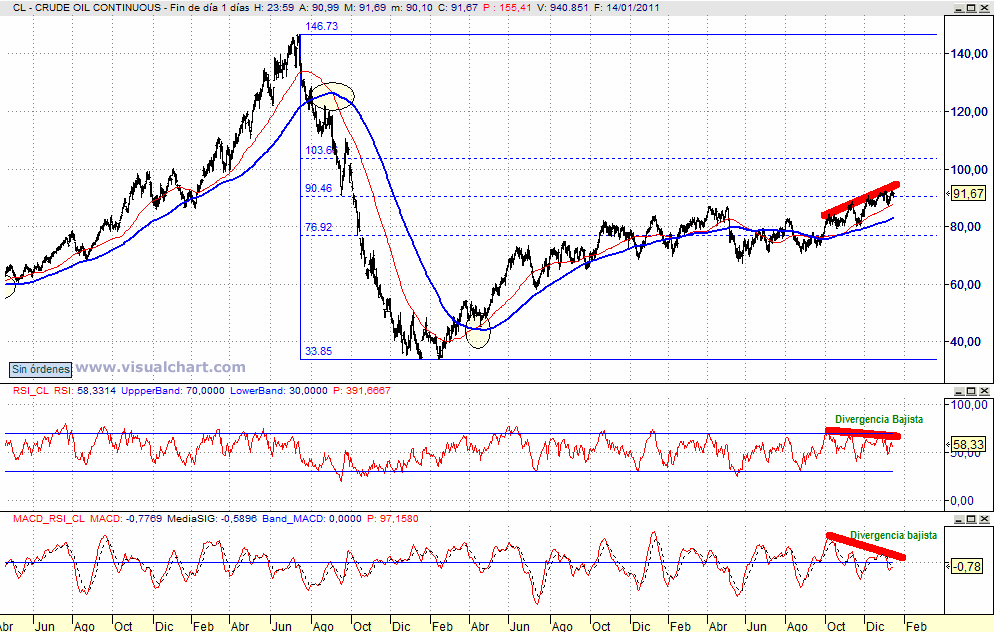
Task: Click the 'P: 391,6667' RSI header value
Action: (362, 391)
